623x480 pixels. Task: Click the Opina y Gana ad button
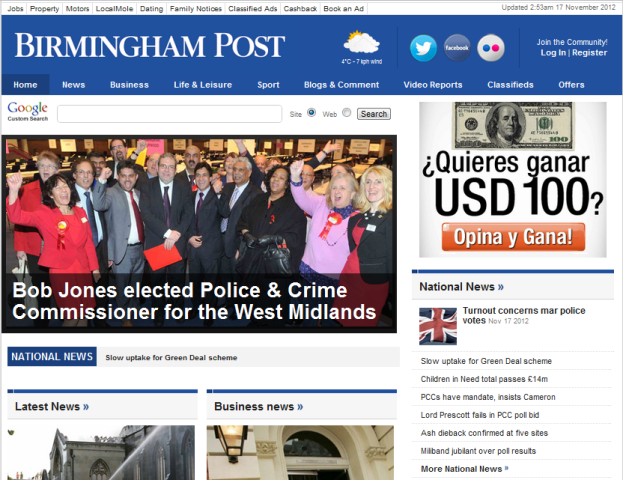tap(513, 237)
